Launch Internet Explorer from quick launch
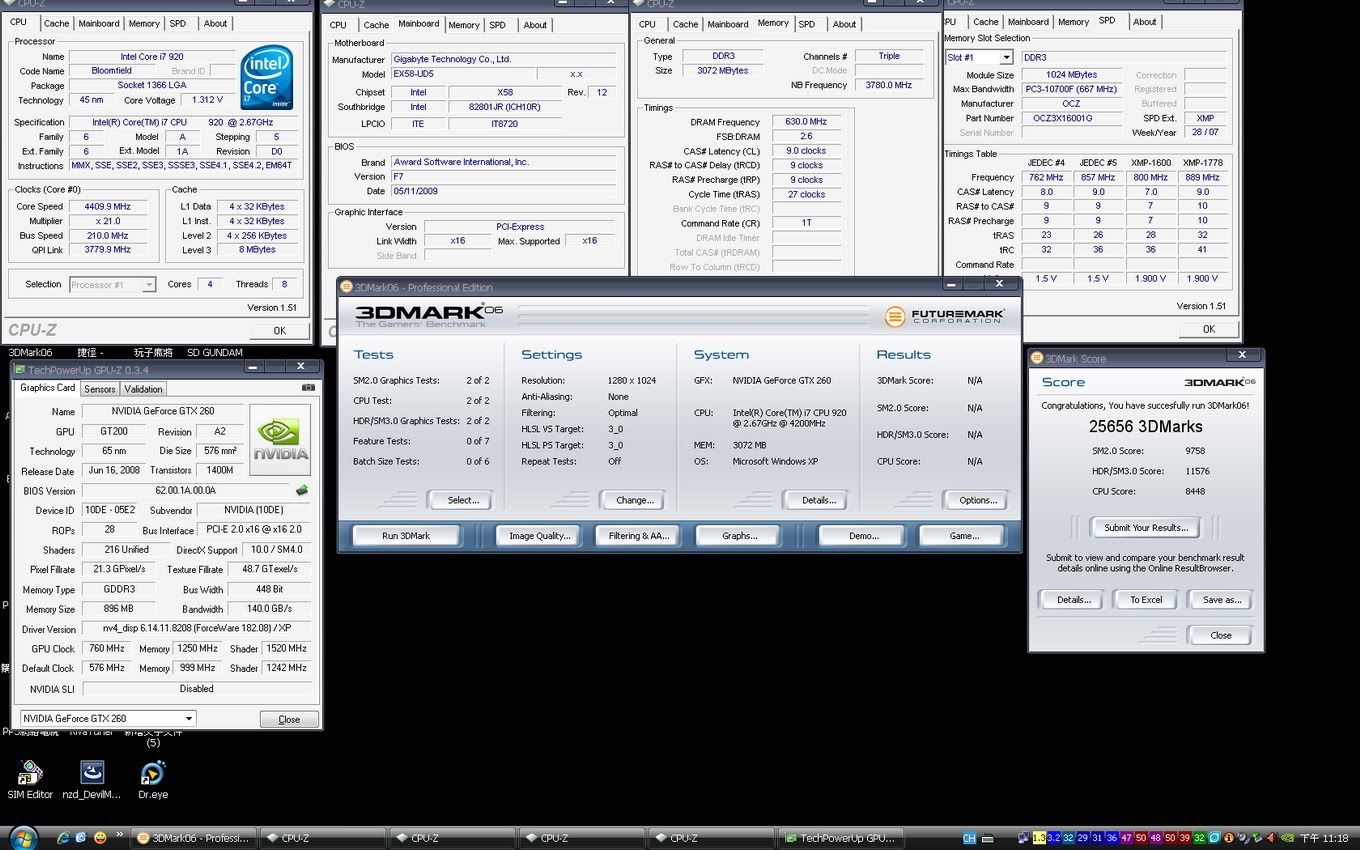1360x850 pixels. click(64, 838)
